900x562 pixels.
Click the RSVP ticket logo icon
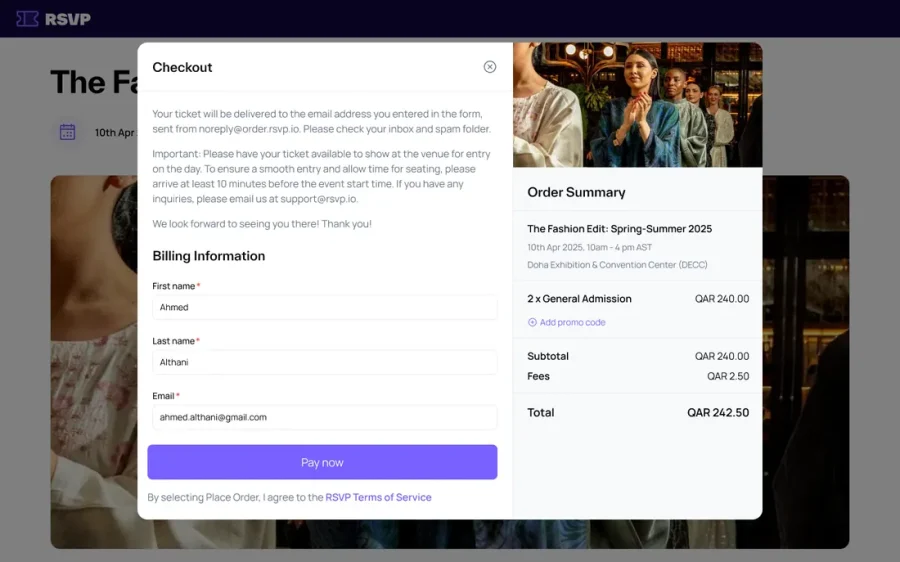tap(27, 19)
